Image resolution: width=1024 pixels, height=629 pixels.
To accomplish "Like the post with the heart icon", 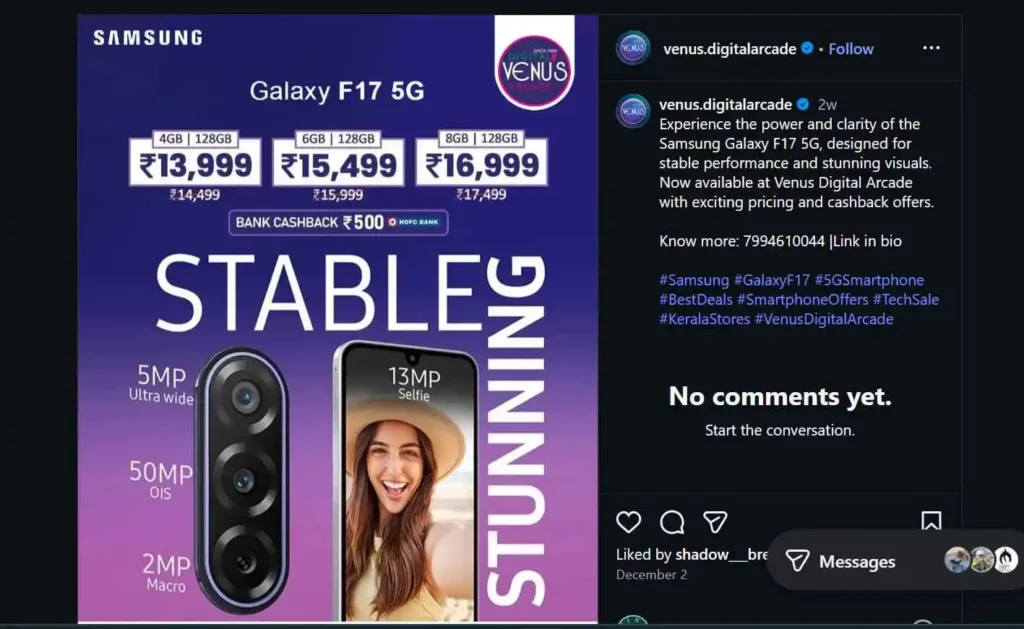I will 628,522.
